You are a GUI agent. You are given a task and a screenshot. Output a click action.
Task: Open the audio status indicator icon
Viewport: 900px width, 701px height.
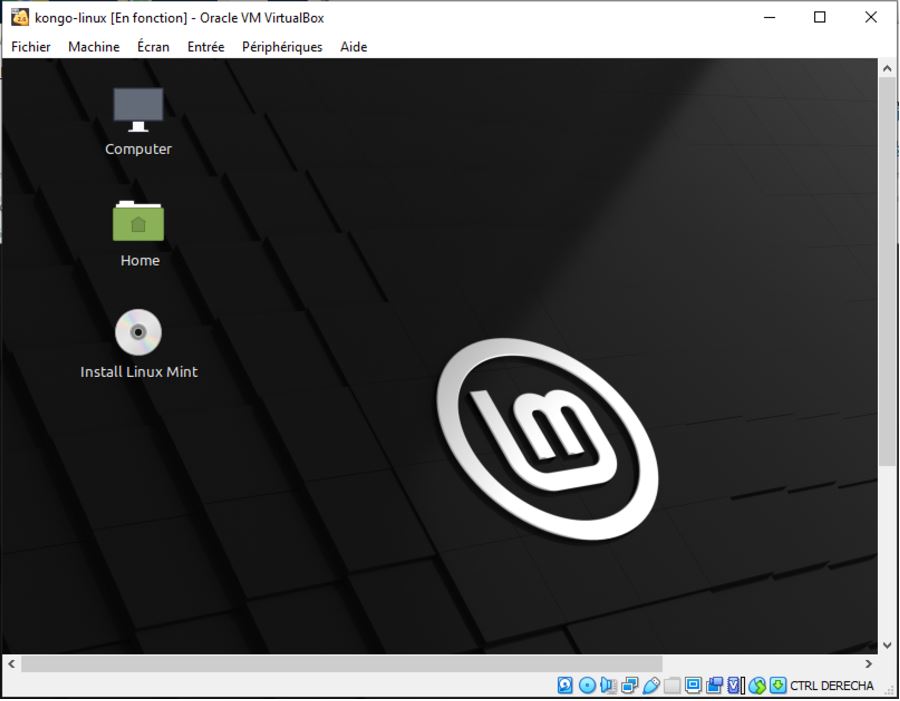click(x=608, y=686)
